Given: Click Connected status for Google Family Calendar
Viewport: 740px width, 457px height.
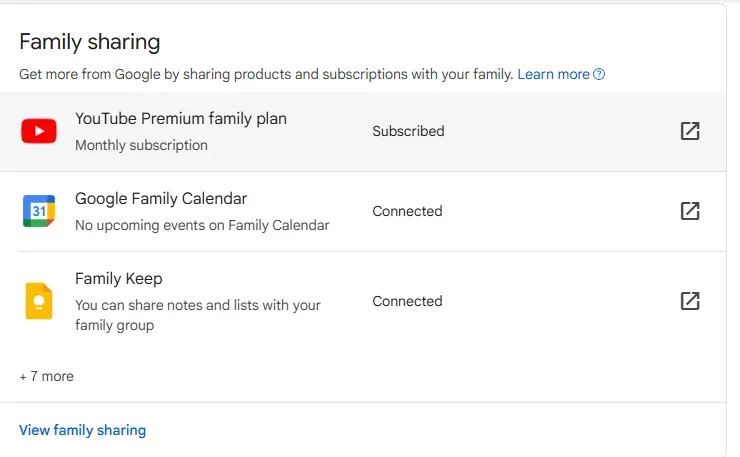Looking at the screenshot, I should (x=407, y=211).
